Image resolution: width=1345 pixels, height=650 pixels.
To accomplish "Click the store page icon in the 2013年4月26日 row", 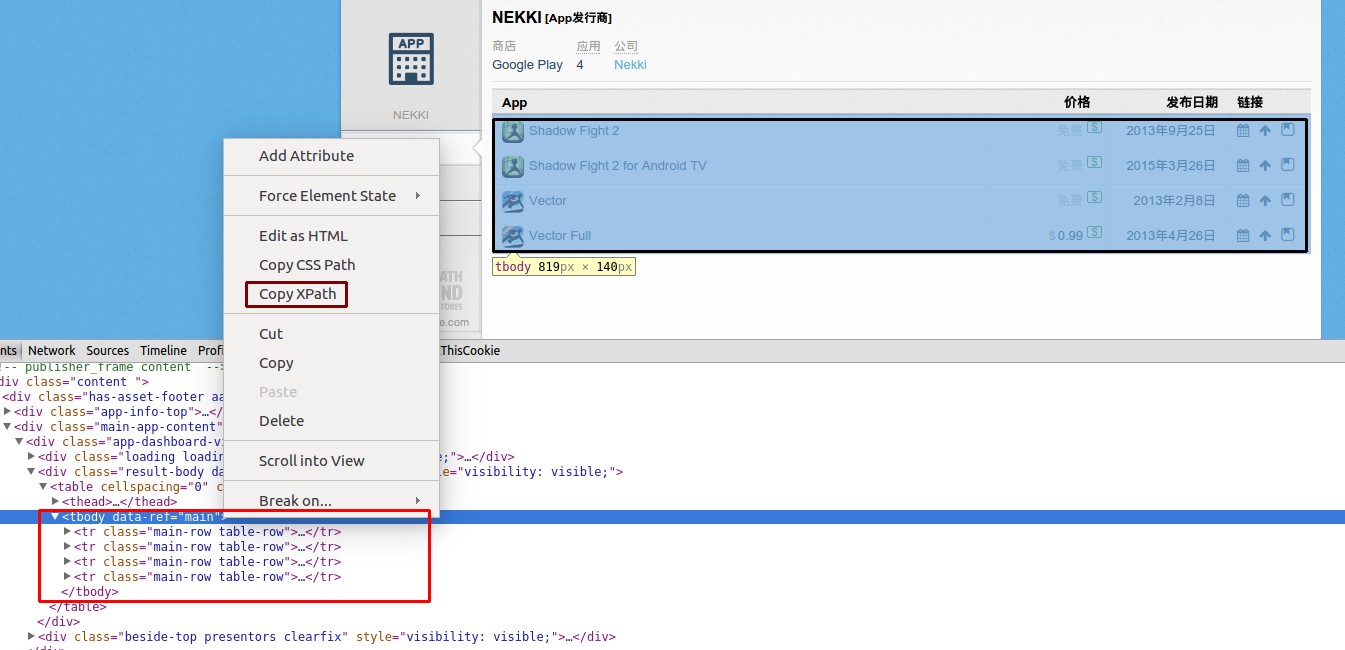I will [1288, 235].
